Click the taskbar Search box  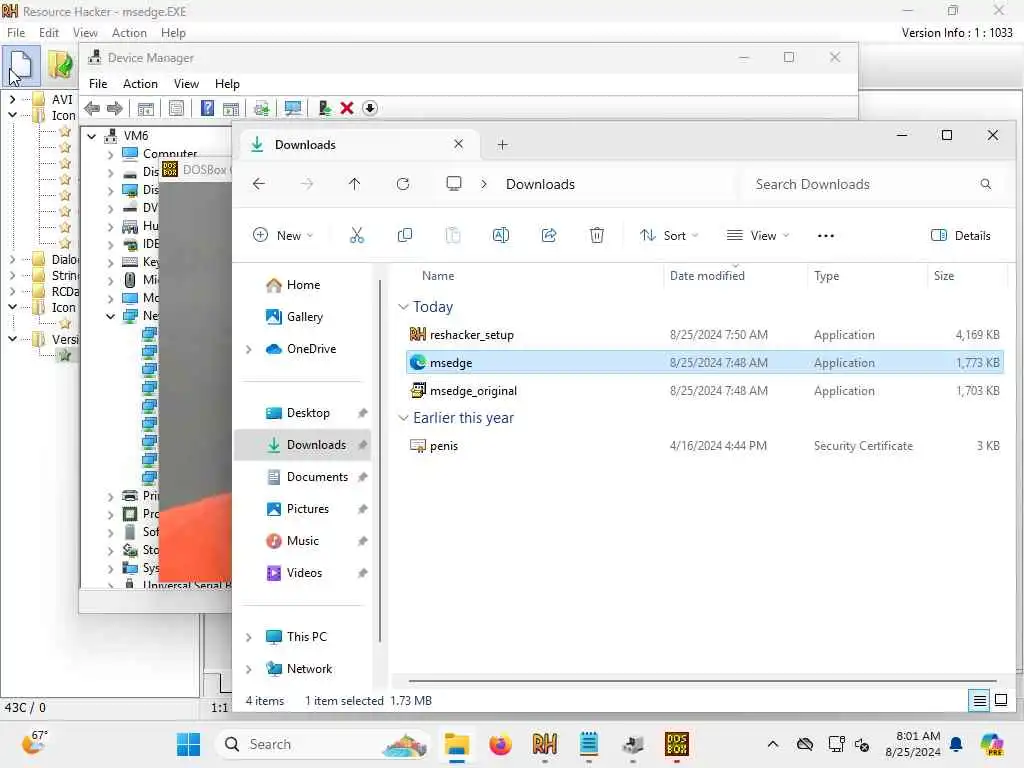click(323, 744)
